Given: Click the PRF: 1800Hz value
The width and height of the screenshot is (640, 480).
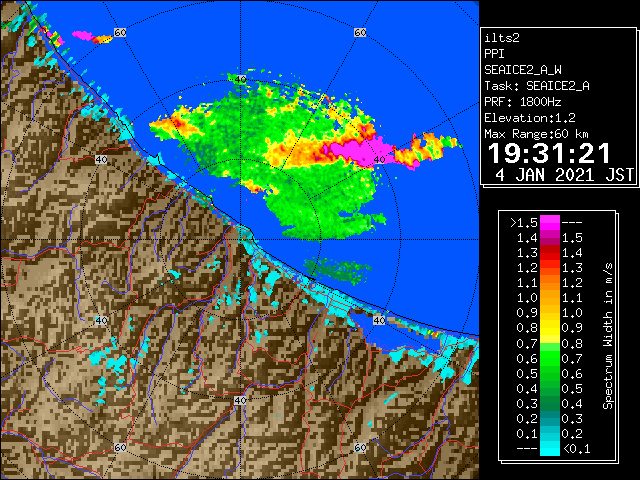Looking at the screenshot, I should [522, 102].
